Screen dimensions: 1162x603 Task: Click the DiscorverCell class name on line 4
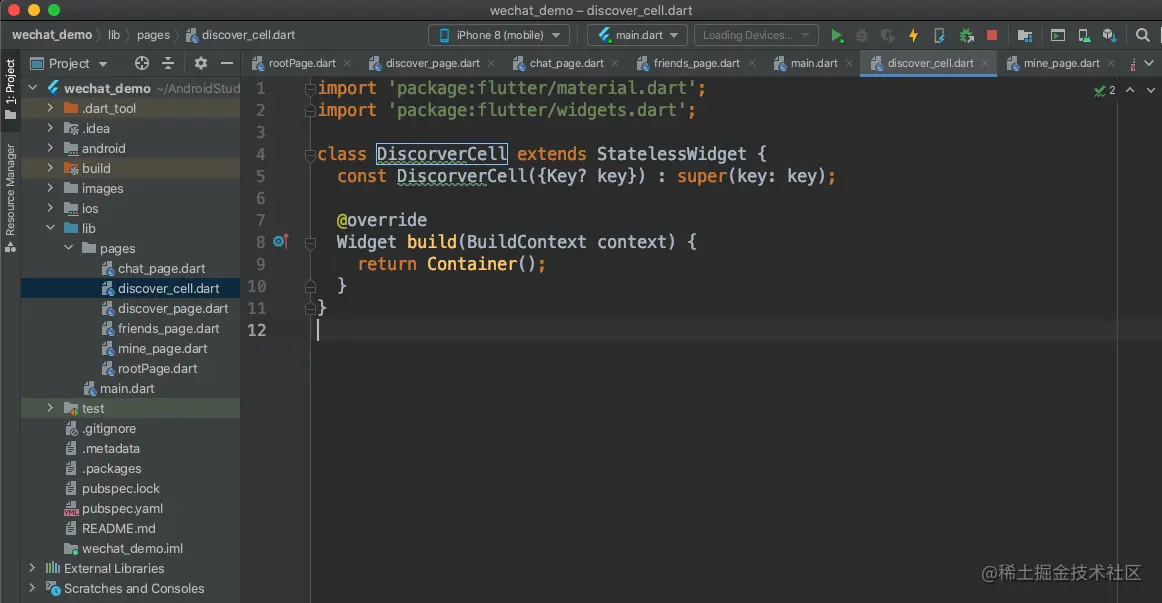click(x=442, y=154)
